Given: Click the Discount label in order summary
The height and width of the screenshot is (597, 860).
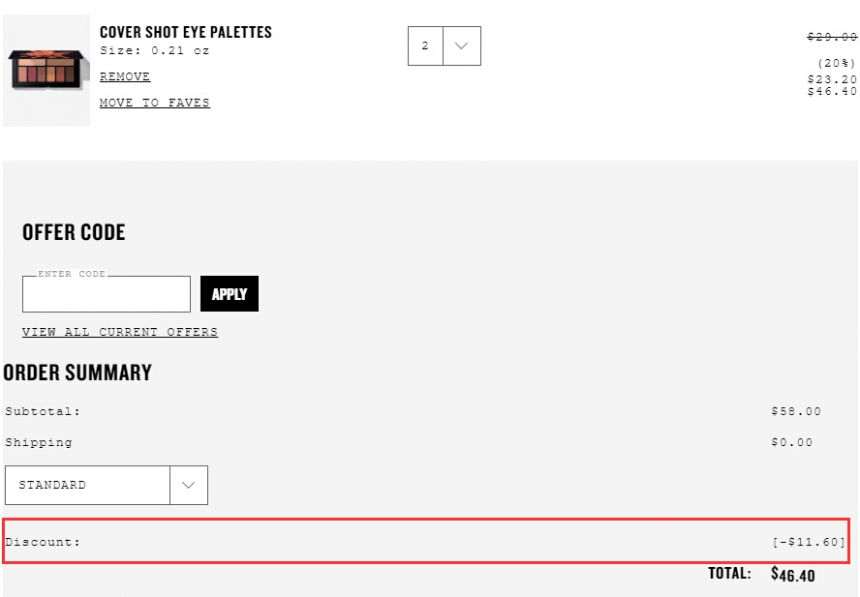Looking at the screenshot, I should pos(43,542).
